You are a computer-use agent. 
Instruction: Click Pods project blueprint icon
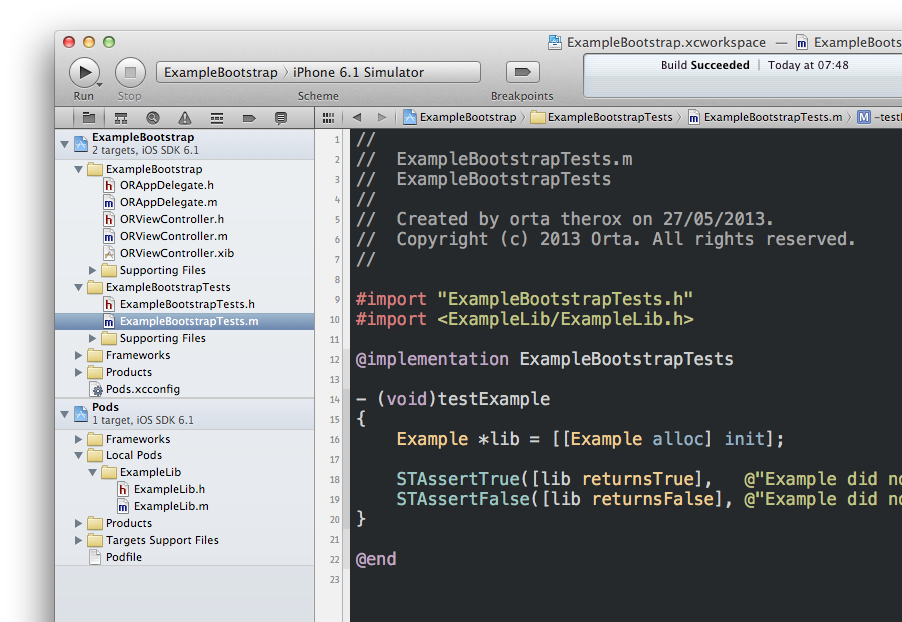tap(81, 414)
